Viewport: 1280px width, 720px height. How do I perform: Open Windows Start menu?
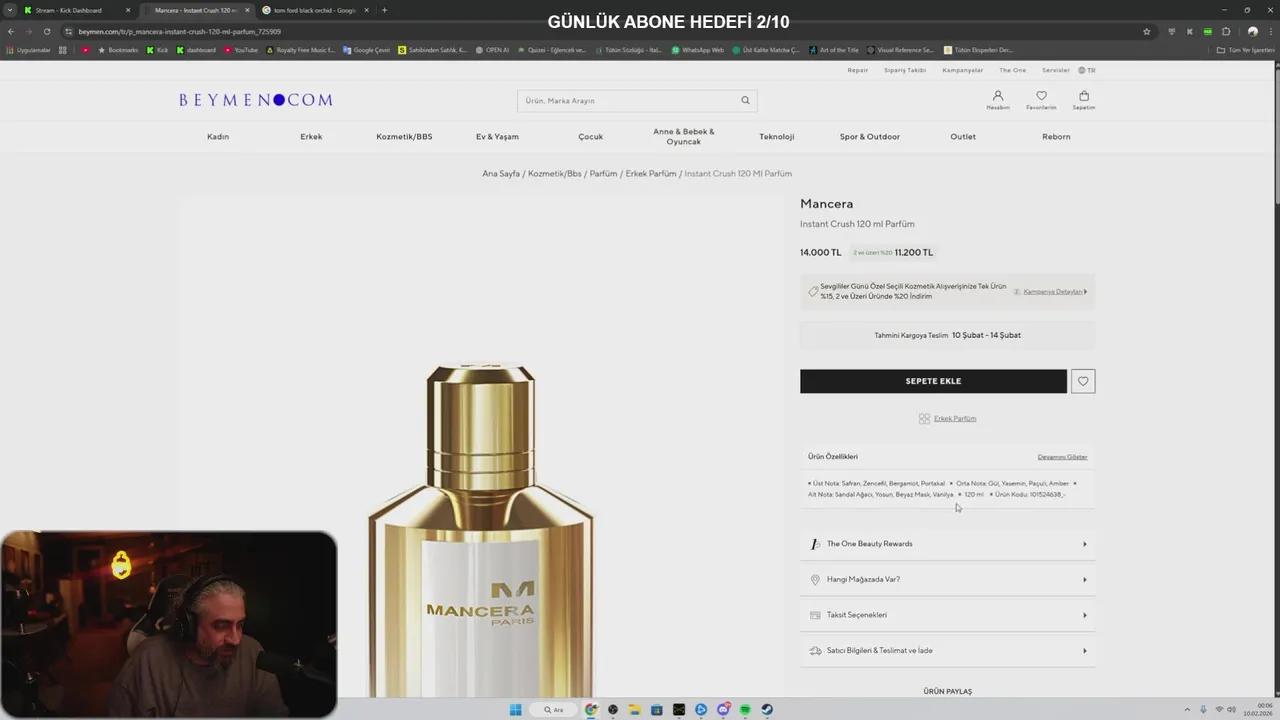click(516, 710)
